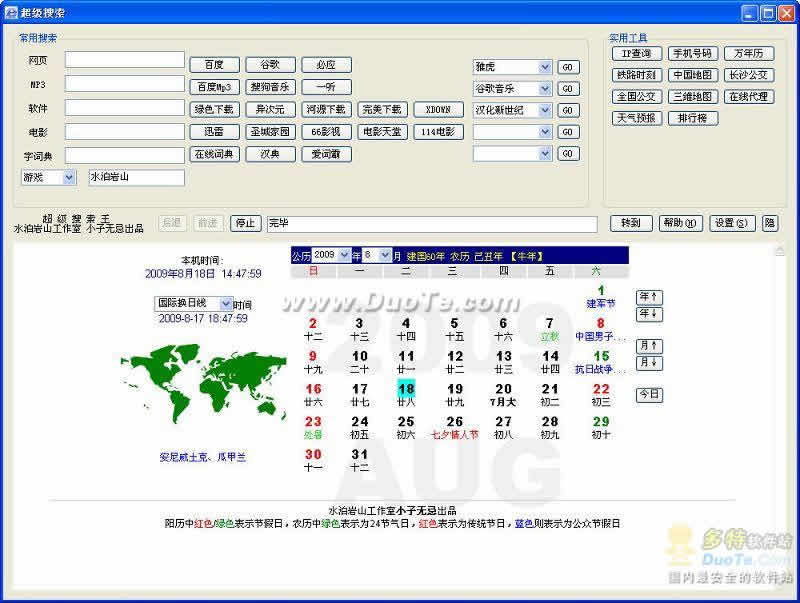Jump to today with 今日 button
The width and height of the screenshot is (800, 603).
click(x=649, y=395)
